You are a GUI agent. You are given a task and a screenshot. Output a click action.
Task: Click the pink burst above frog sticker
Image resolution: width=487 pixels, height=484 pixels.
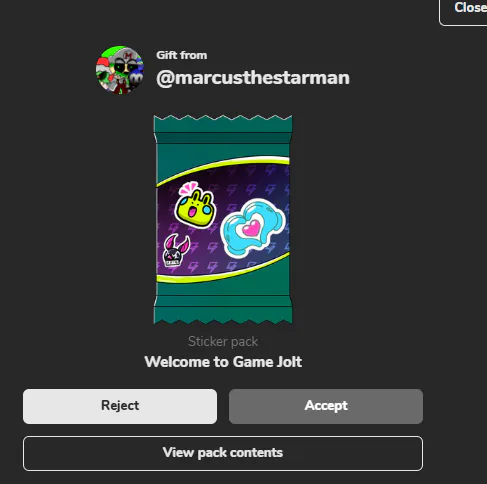click(188, 188)
